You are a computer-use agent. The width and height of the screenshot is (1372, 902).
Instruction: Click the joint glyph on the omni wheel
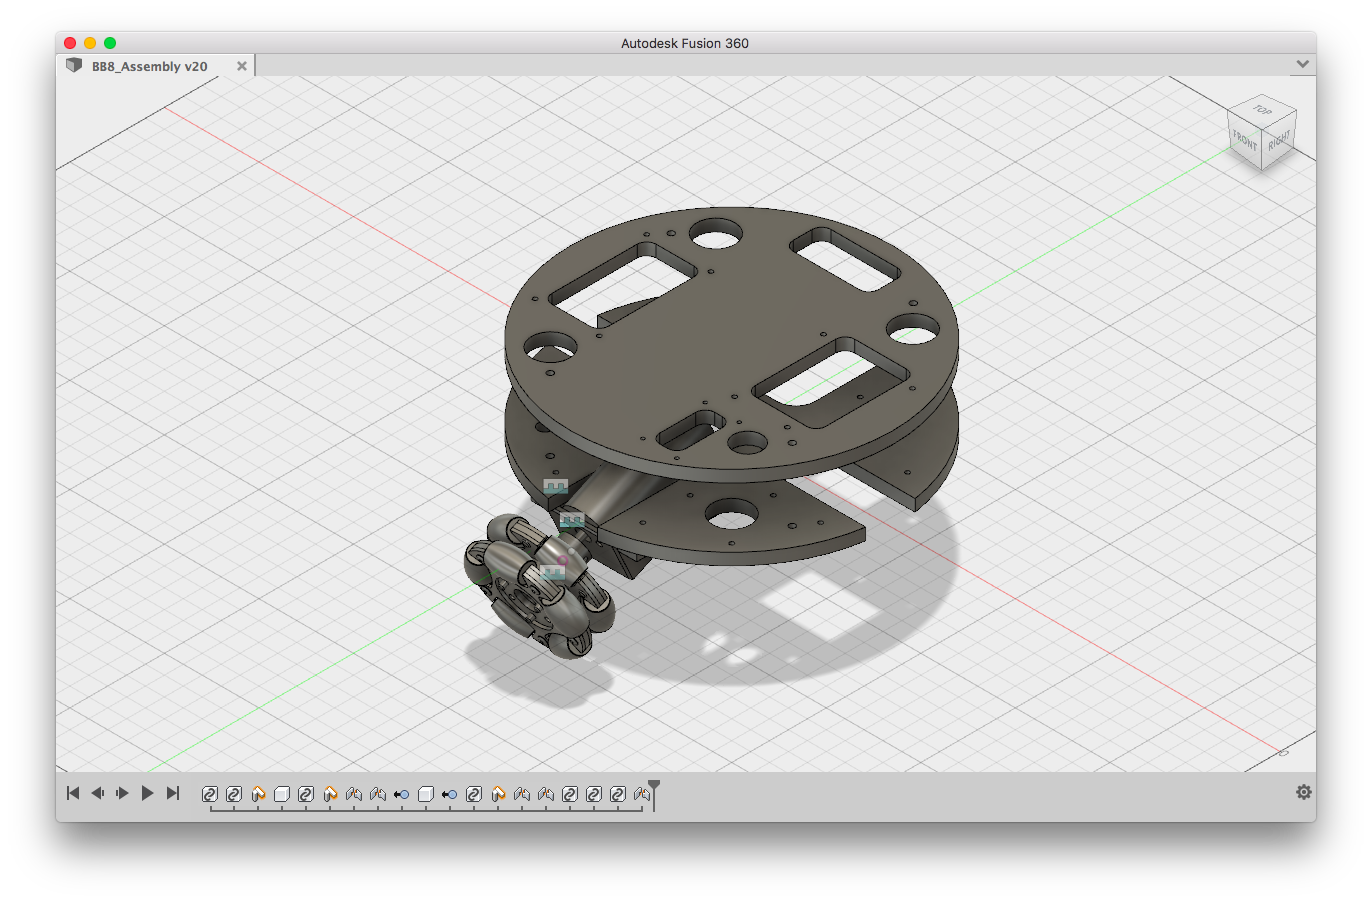553,573
